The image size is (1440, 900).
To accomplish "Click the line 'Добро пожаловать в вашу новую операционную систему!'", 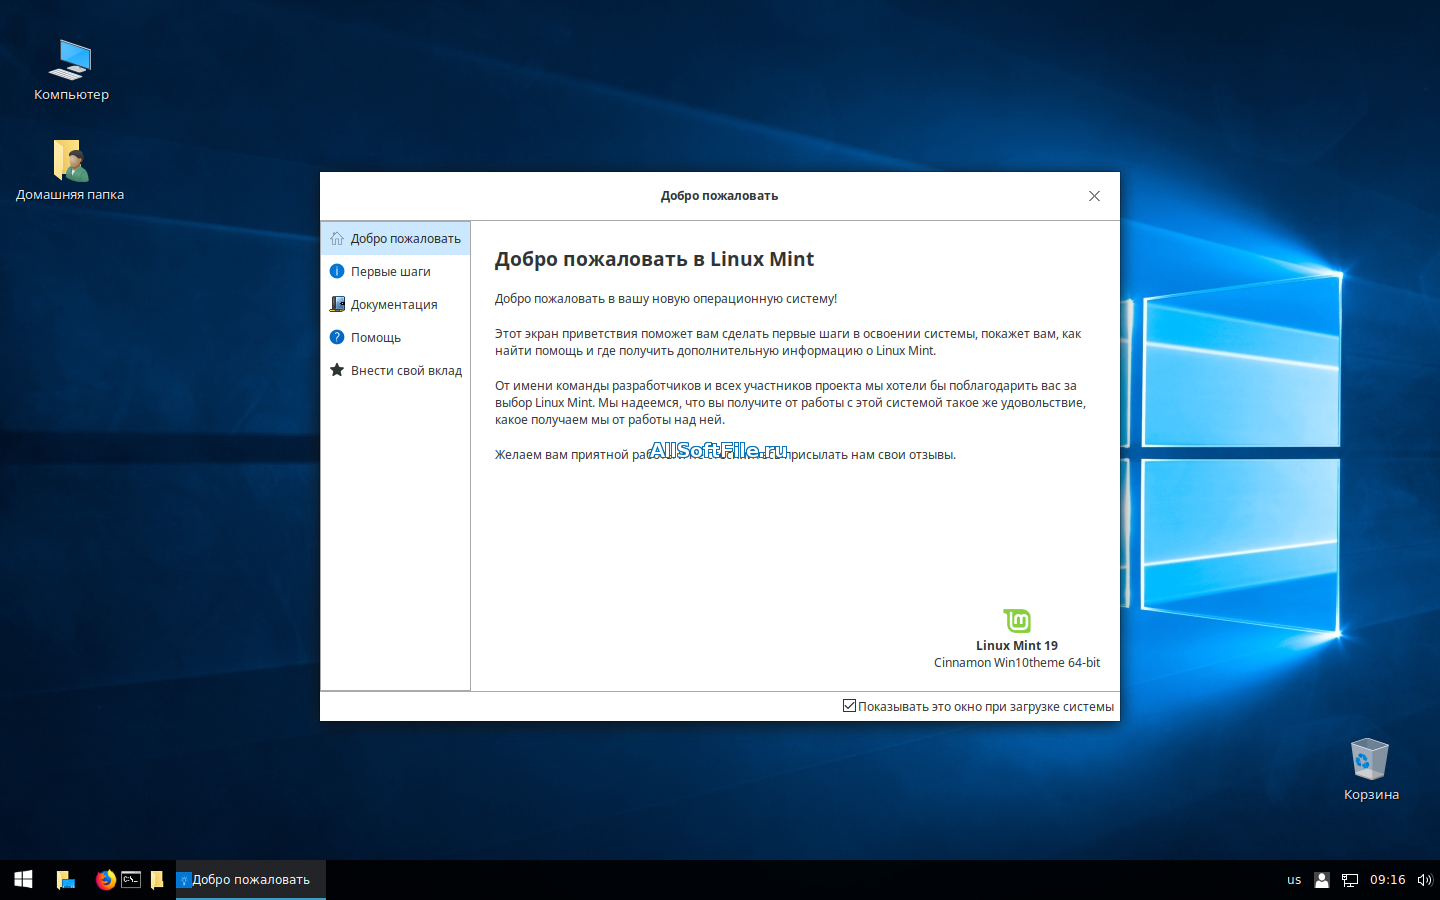I will click(x=666, y=299).
